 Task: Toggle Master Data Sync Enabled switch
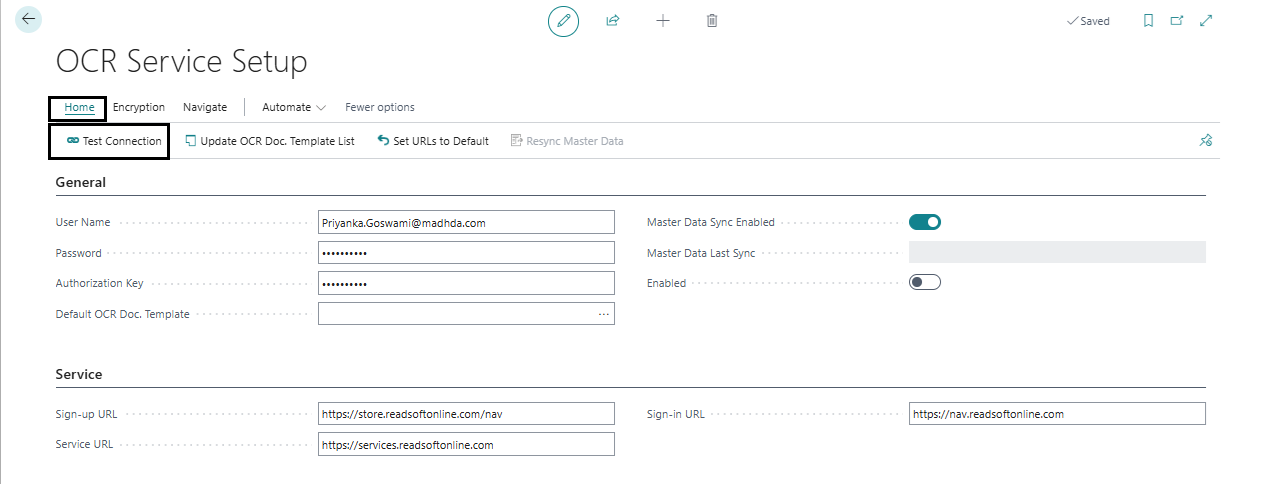click(925, 222)
